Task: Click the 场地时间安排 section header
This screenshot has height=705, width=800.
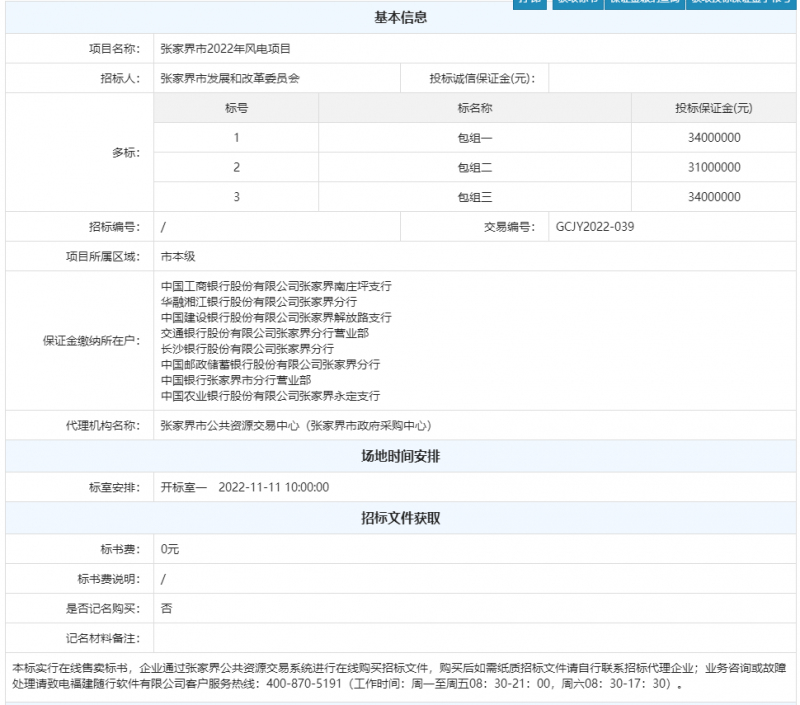Action: 400,458
